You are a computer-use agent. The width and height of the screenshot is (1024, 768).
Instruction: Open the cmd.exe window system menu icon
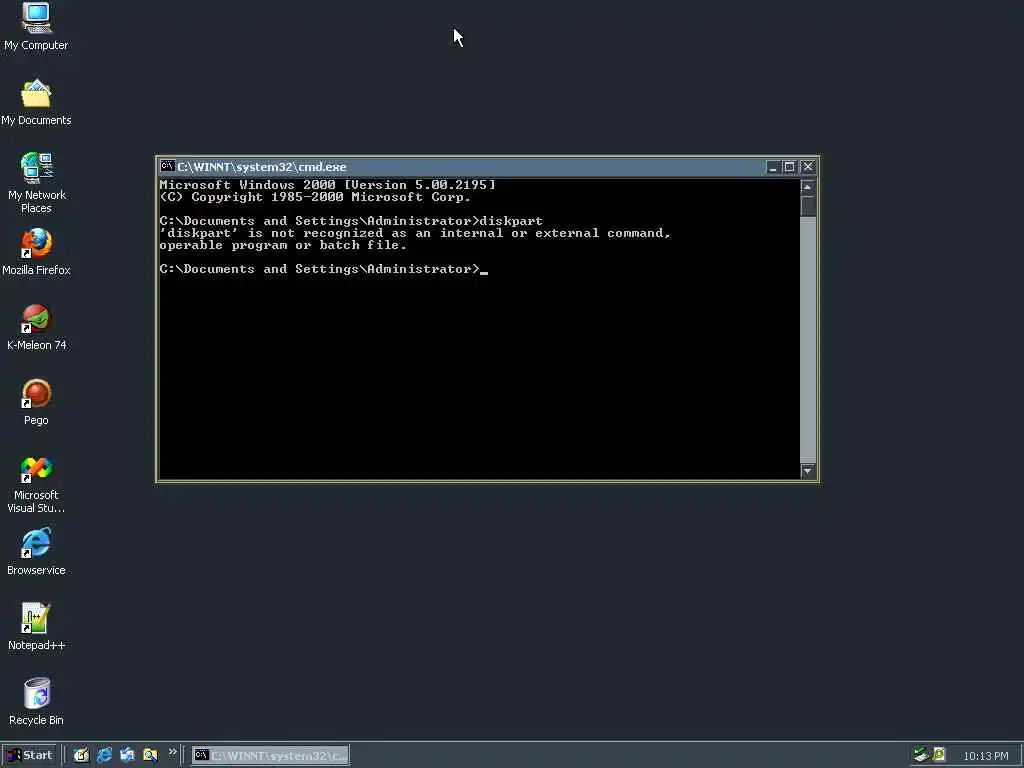click(167, 167)
